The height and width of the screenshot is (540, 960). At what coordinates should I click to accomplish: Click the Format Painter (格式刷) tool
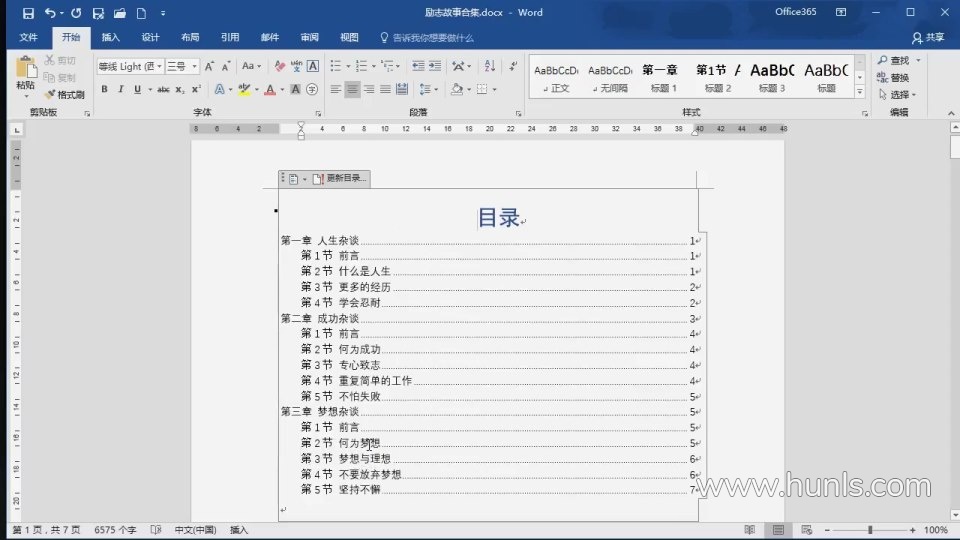point(64,94)
